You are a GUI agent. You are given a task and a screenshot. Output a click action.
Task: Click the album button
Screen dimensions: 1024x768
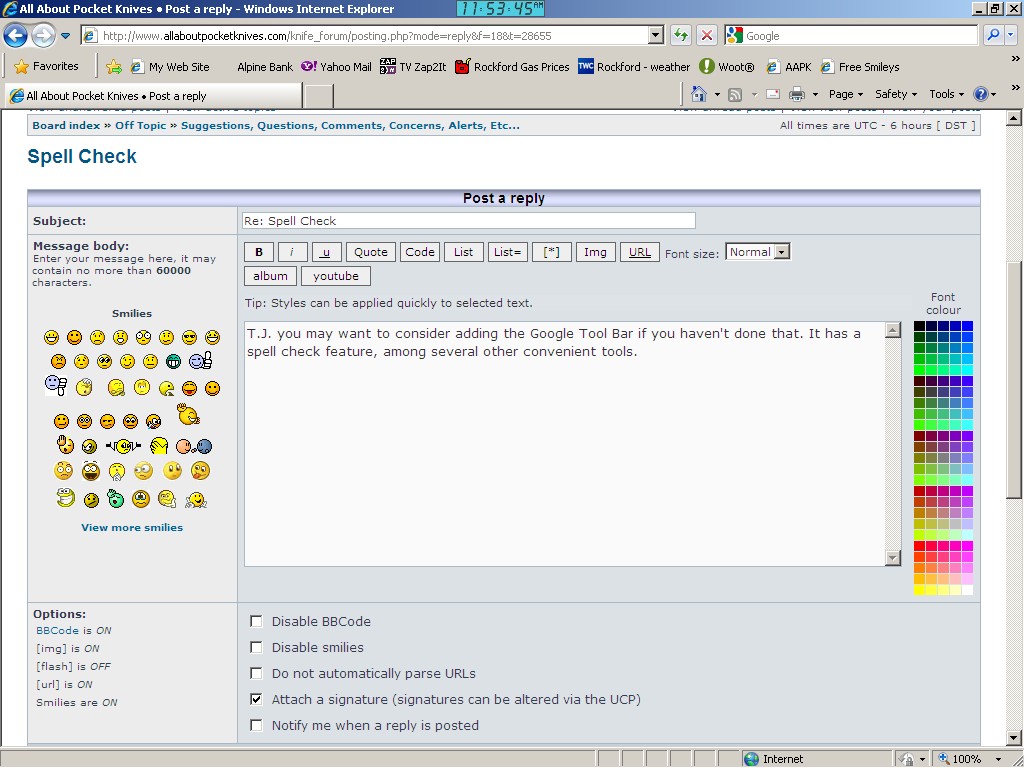coord(270,276)
